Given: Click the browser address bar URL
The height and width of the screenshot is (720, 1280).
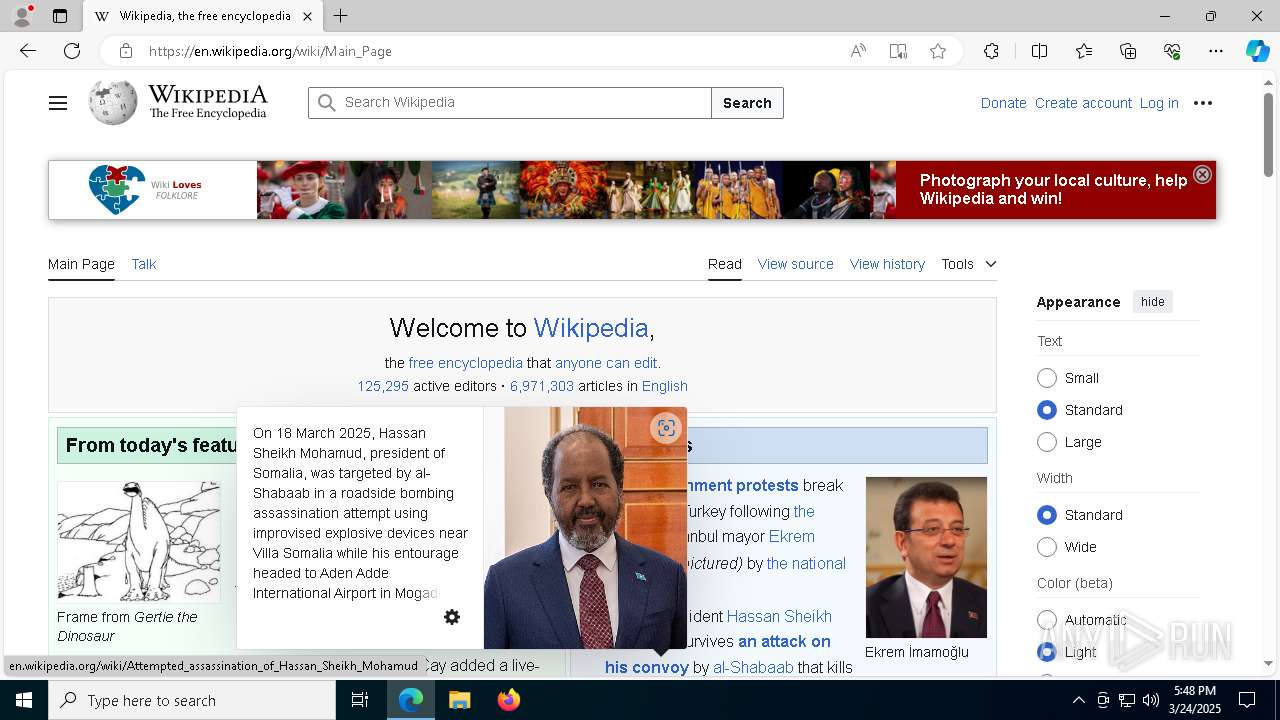Looking at the screenshot, I should [270, 51].
